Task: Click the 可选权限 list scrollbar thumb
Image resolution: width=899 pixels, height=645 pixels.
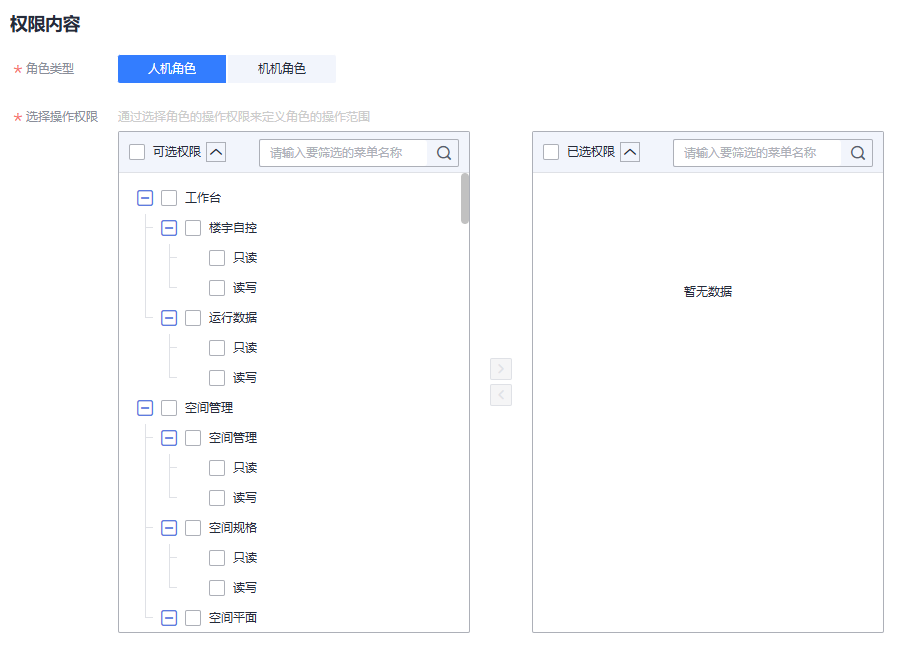Action: click(465, 198)
